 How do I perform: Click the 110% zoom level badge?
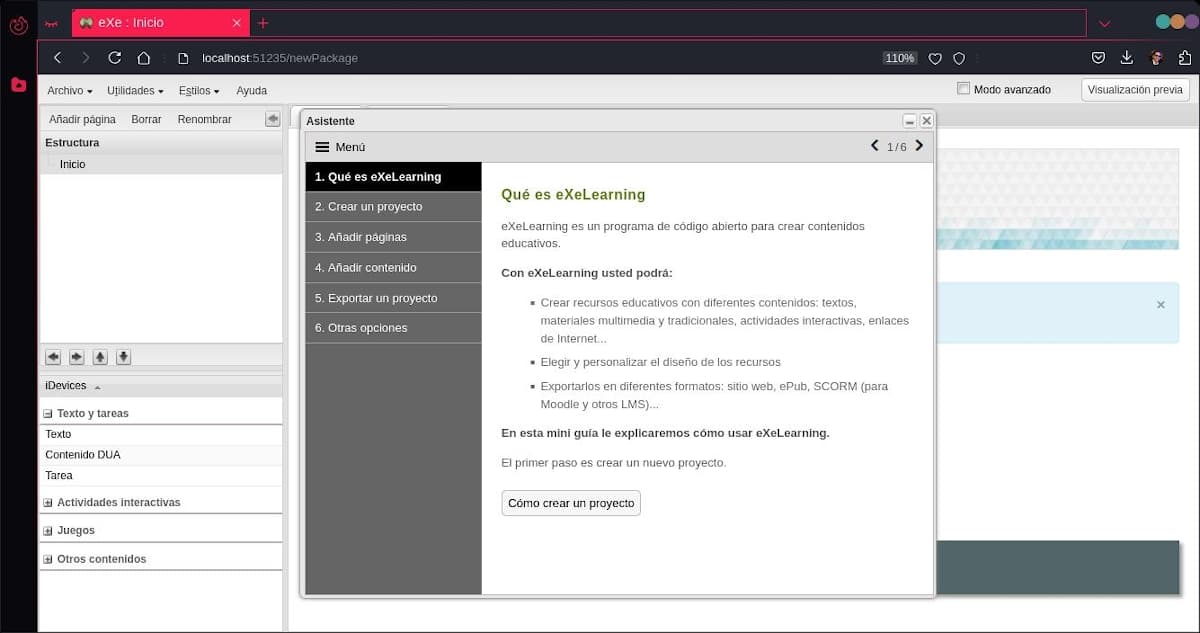coord(900,58)
